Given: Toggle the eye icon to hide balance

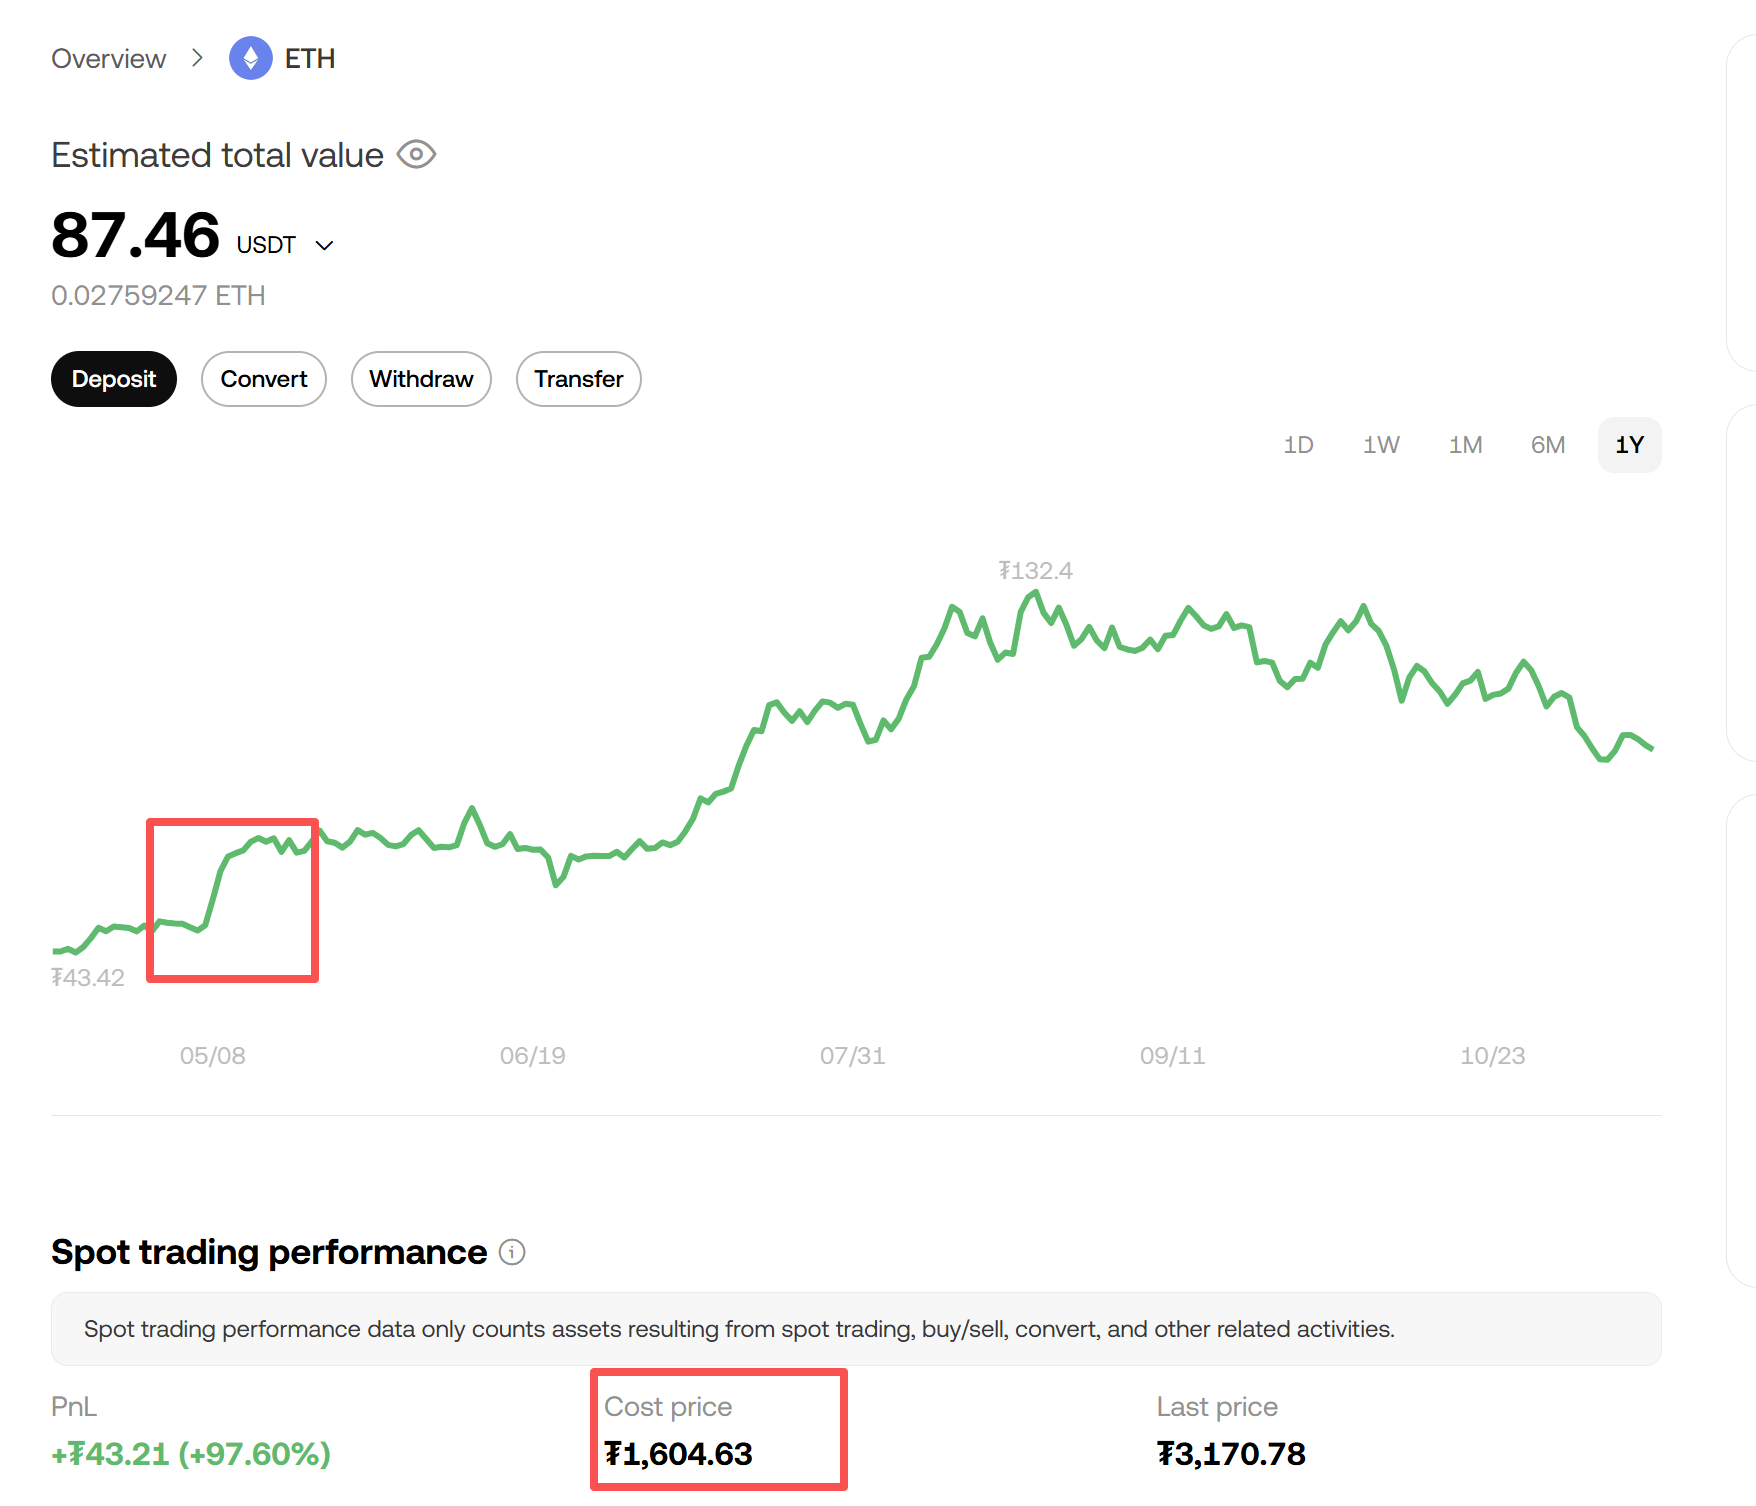Looking at the screenshot, I should point(416,155).
